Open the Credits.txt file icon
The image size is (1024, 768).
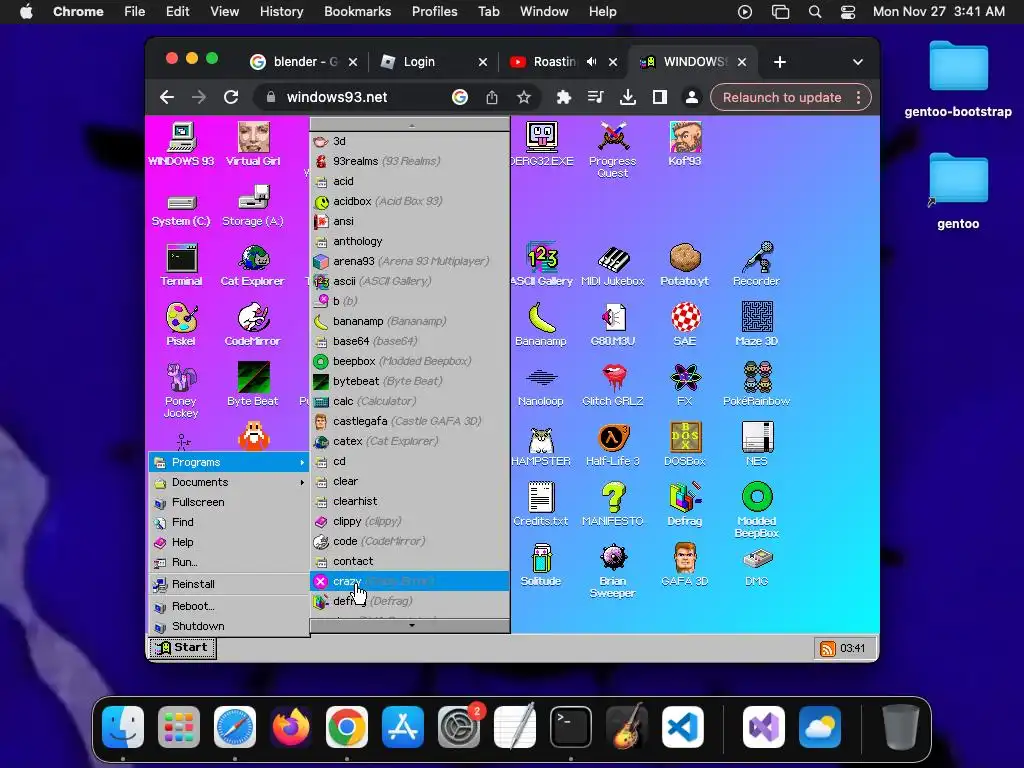pyautogui.click(x=541, y=505)
